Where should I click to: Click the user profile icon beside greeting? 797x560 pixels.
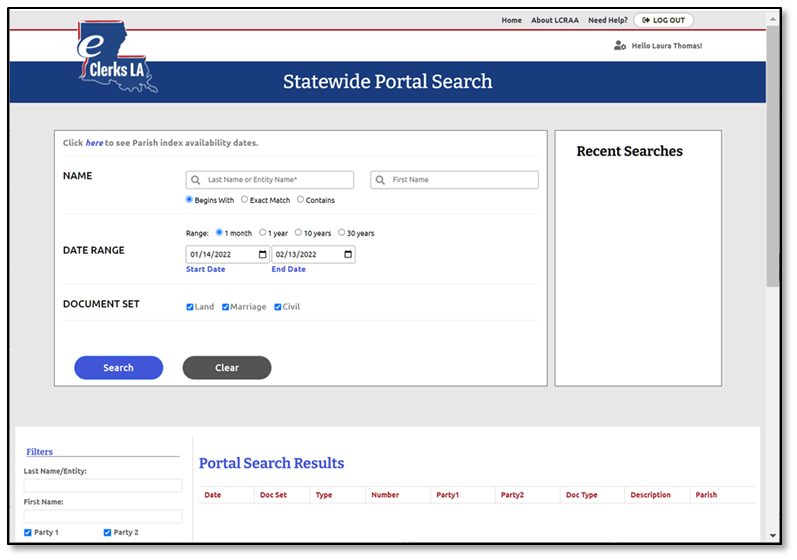(x=620, y=46)
